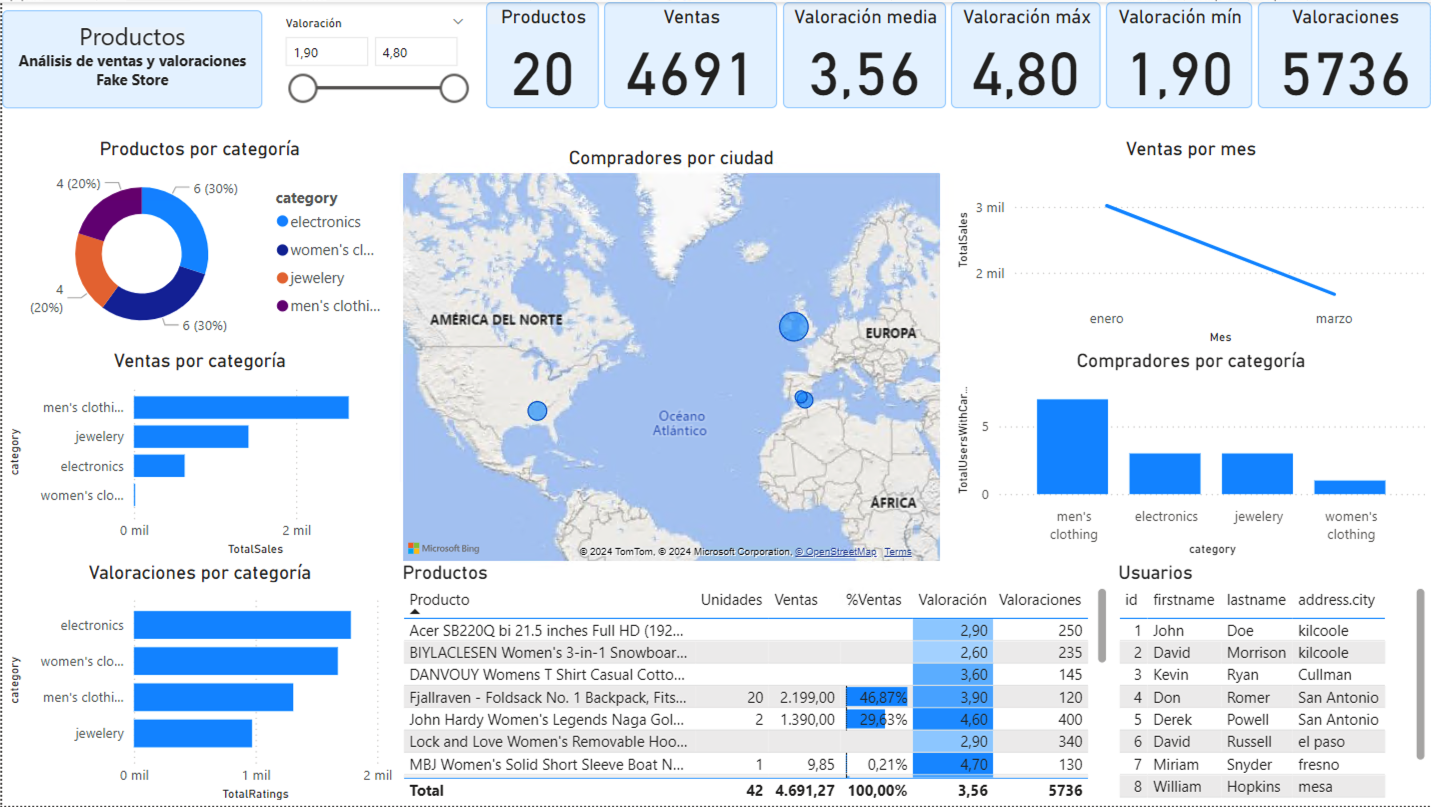Select men's clothing bar in Valoraciones por categoría
The image size is (1431, 807).
tap(213, 697)
